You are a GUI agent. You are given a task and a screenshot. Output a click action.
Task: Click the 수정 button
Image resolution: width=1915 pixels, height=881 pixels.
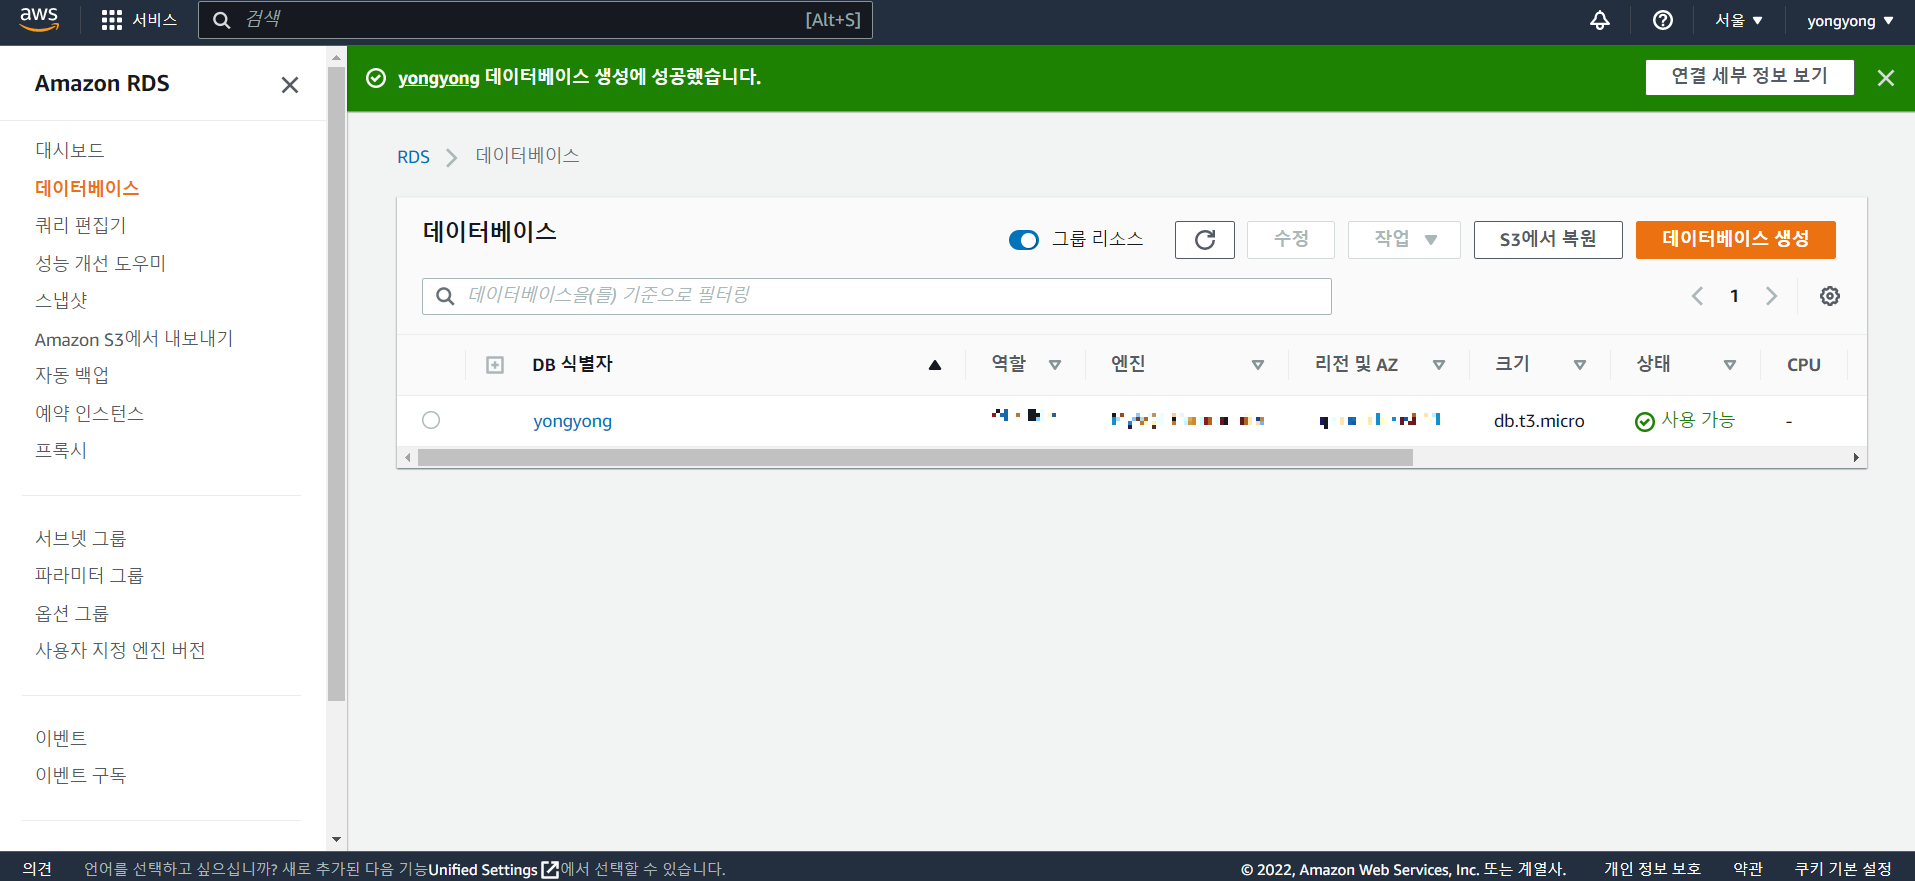pos(1291,240)
